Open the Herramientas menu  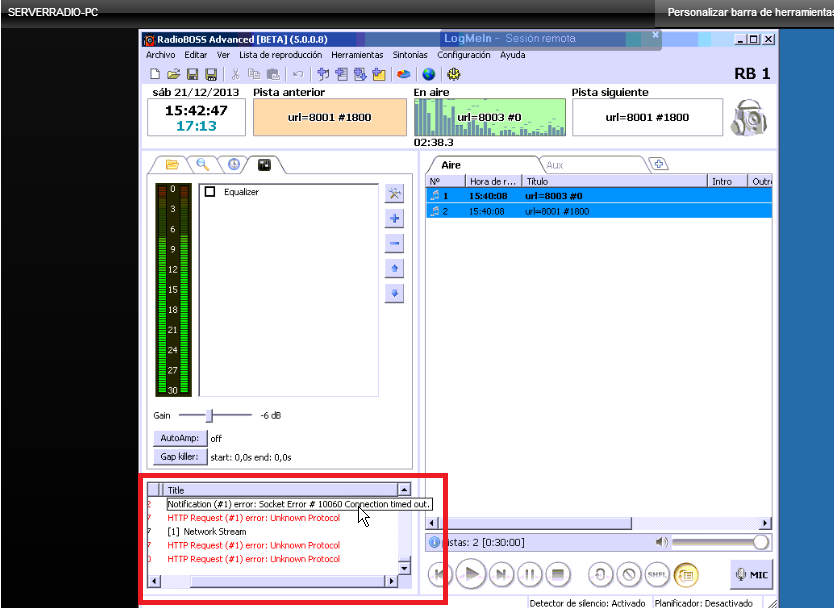pos(357,55)
